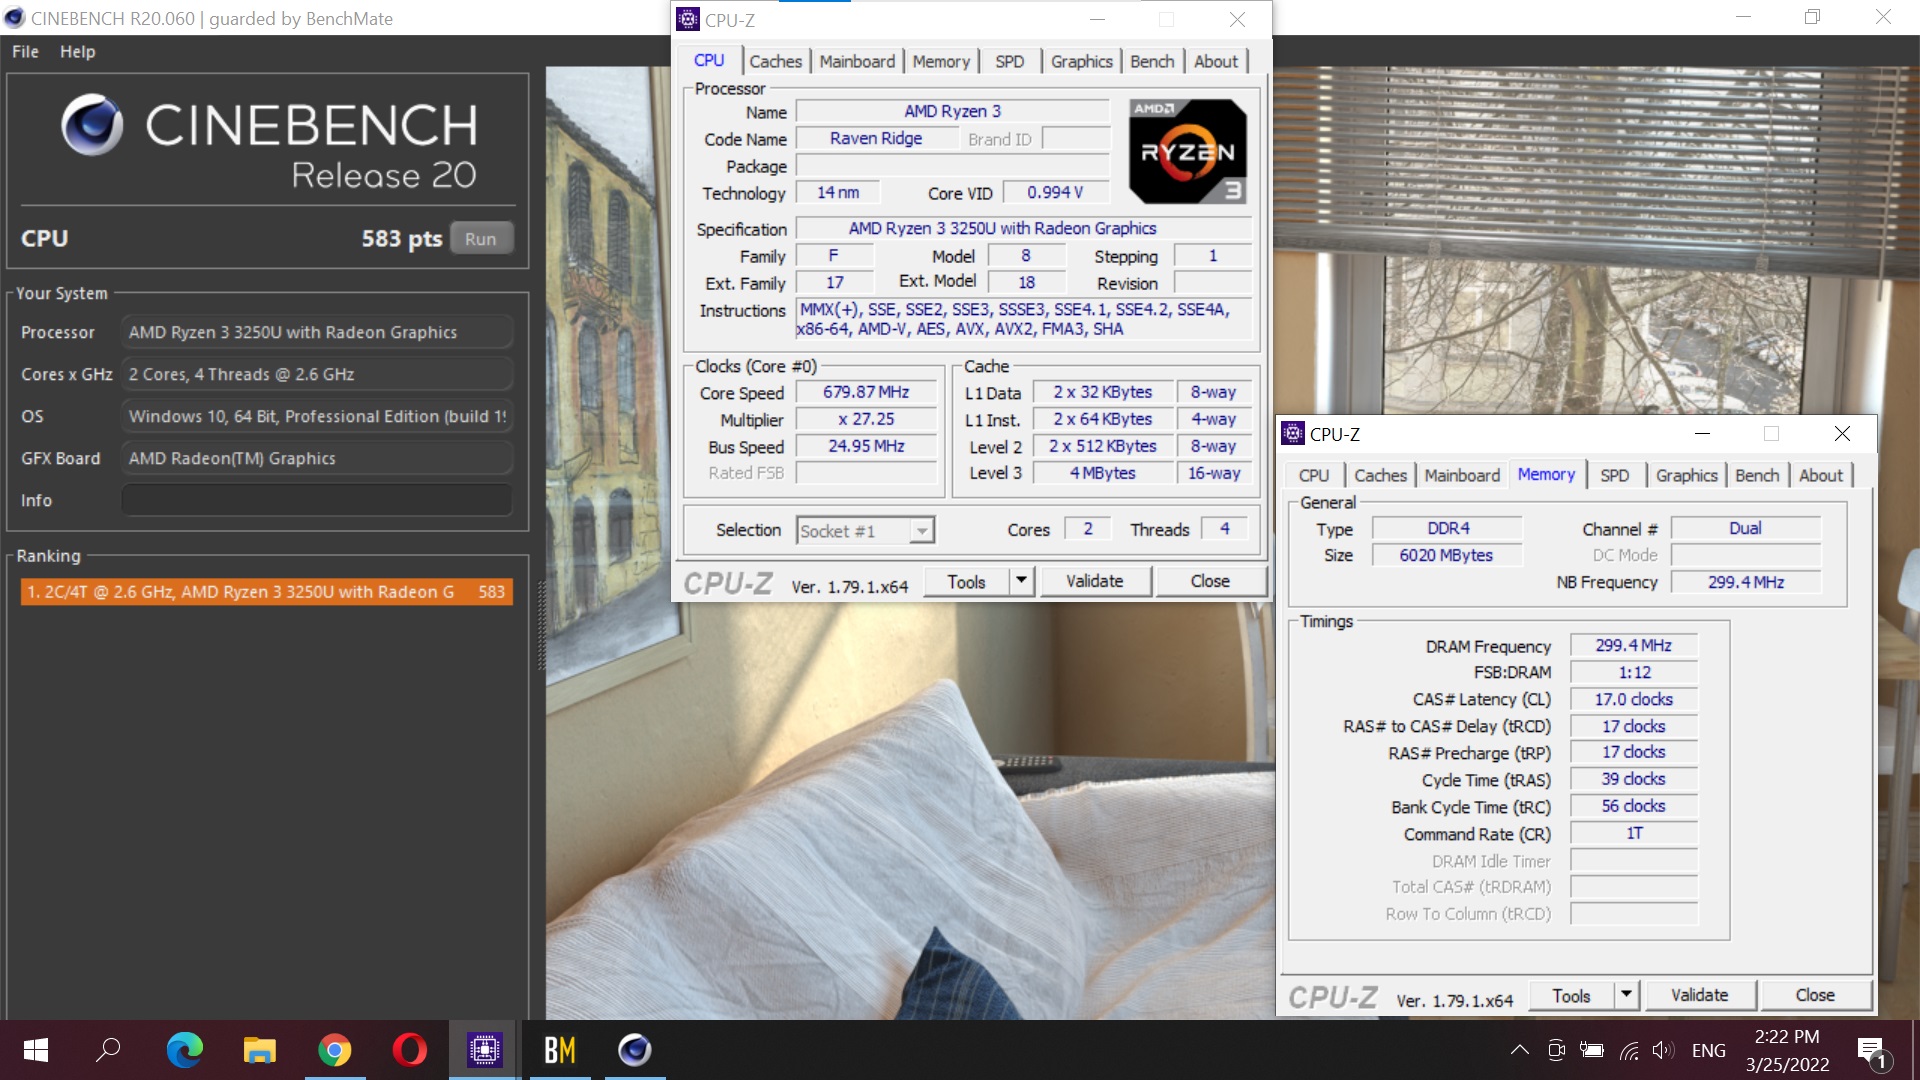
Task: Open volume speaker tray icon
Action: (x=1663, y=1050)
